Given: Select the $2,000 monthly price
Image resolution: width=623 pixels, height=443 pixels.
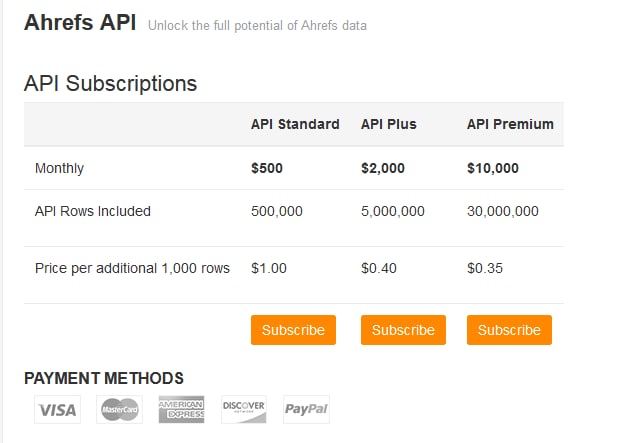Looking at the screenshot, I should pyautogui.click(x=383, y=168).
